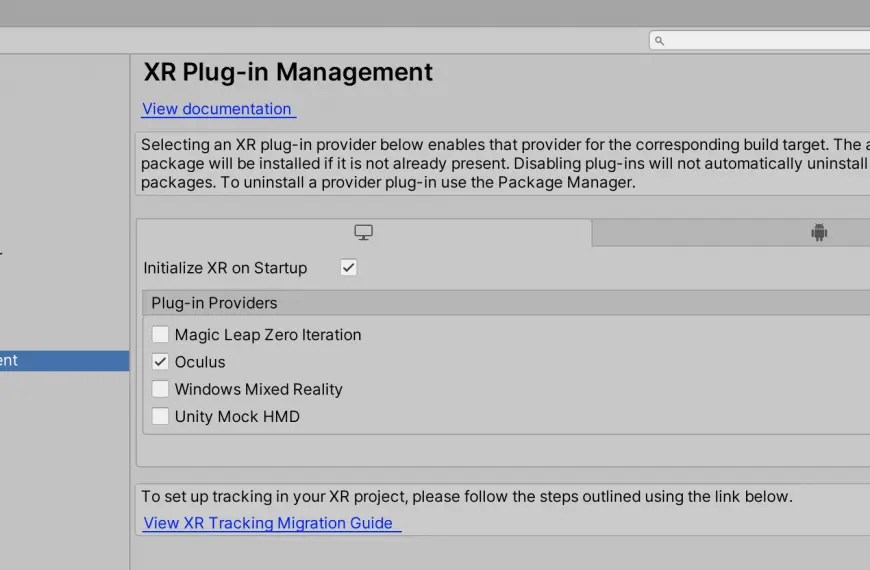Select the desktop standalone platform tab icon
This screenshot has width=870, height=570.
coord(363,232)
